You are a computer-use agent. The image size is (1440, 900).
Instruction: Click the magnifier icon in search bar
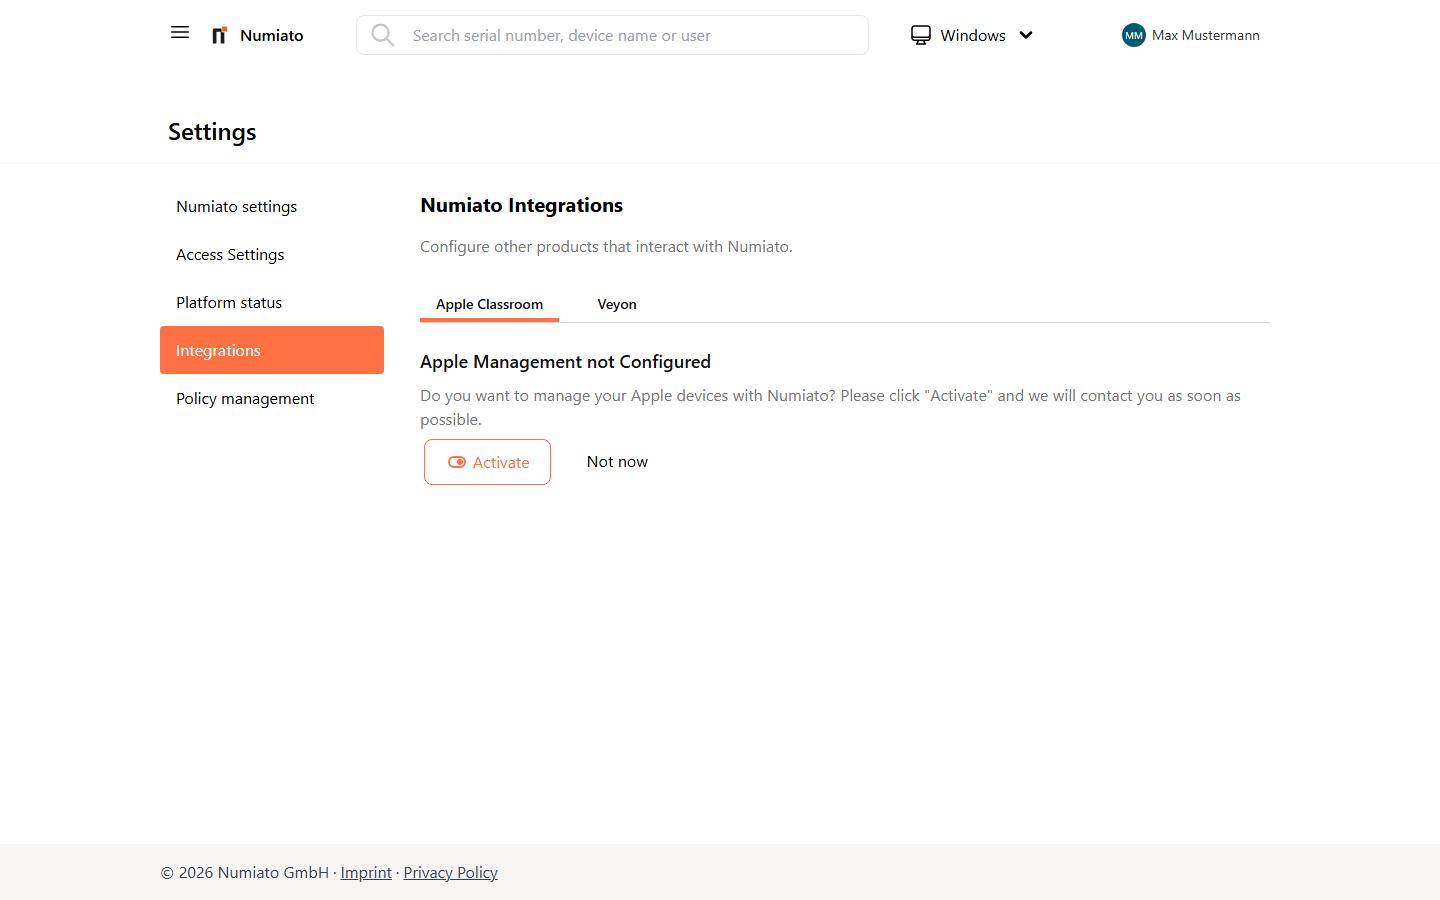(383, 35)
